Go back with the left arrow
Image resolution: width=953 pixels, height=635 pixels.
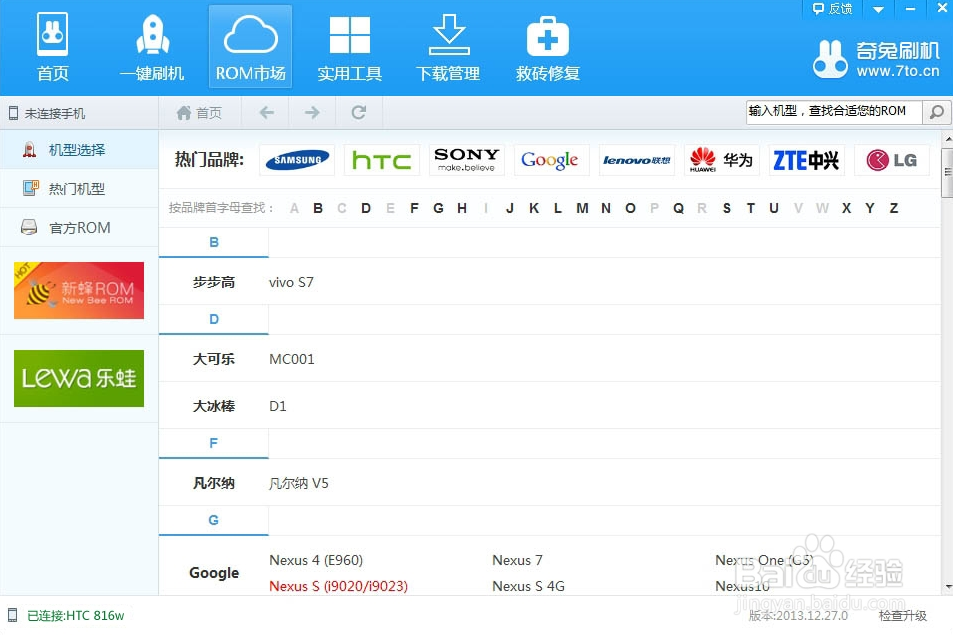(x=266, y=112)
